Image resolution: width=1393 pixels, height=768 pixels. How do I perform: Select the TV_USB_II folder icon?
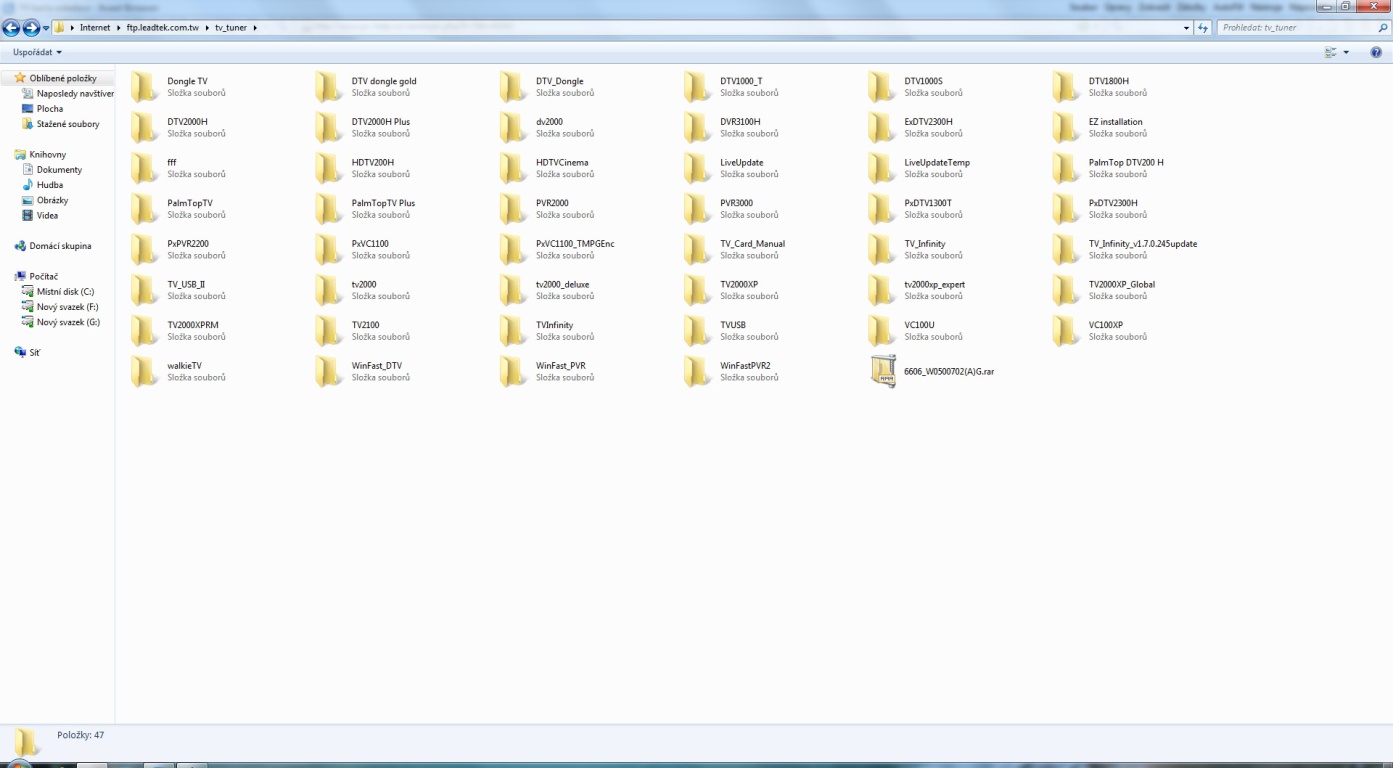tap(145, 290)
